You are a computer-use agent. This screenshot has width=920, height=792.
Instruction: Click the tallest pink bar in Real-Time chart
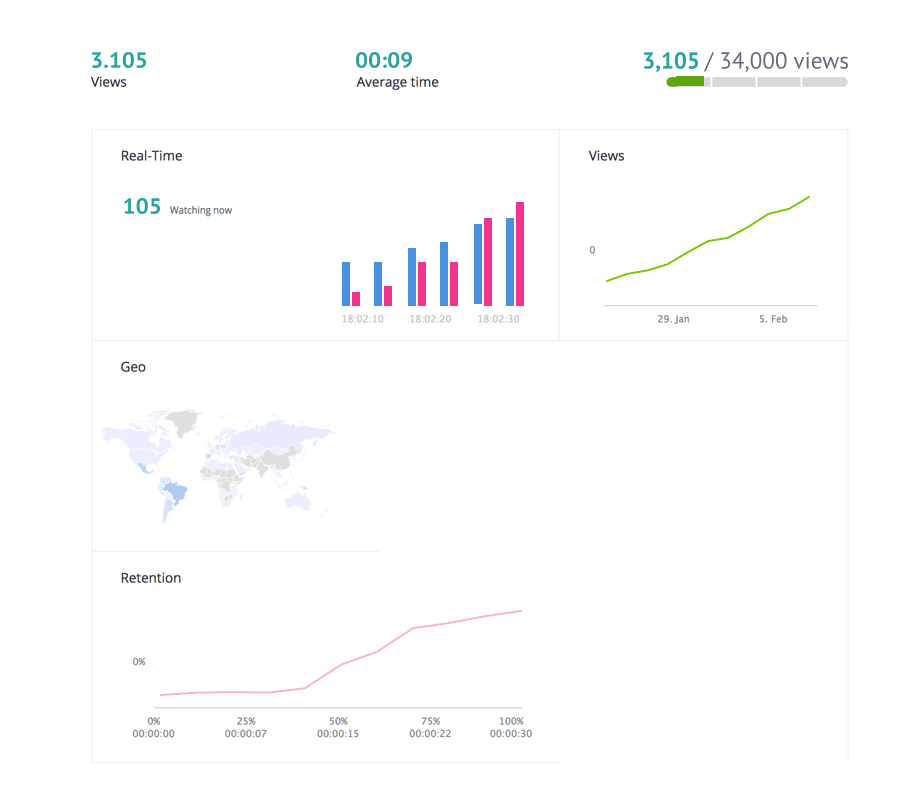pos(520,254)
